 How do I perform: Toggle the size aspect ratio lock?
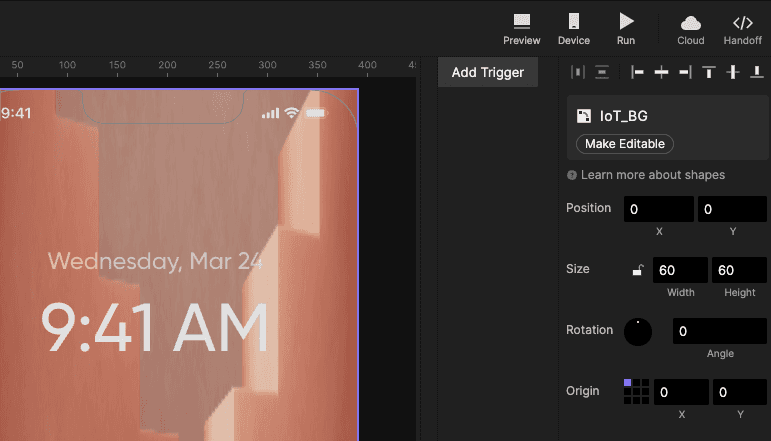[x=638, y=270]
